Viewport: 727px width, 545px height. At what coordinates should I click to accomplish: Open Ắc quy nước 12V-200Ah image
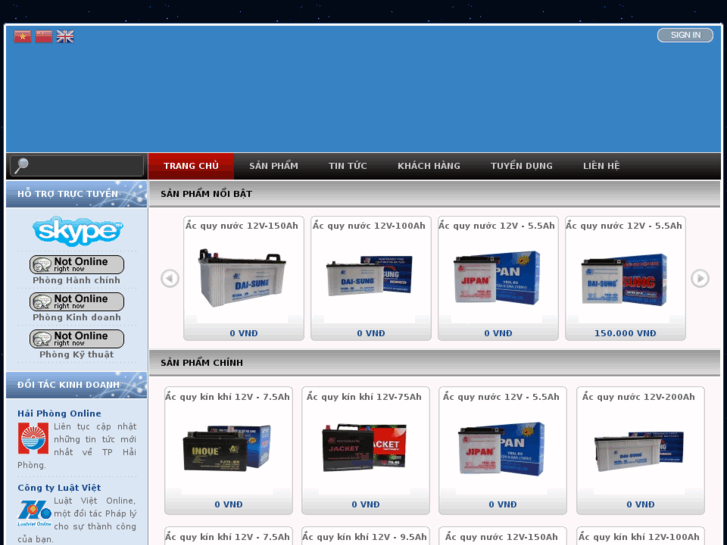[x=639, y=451]
